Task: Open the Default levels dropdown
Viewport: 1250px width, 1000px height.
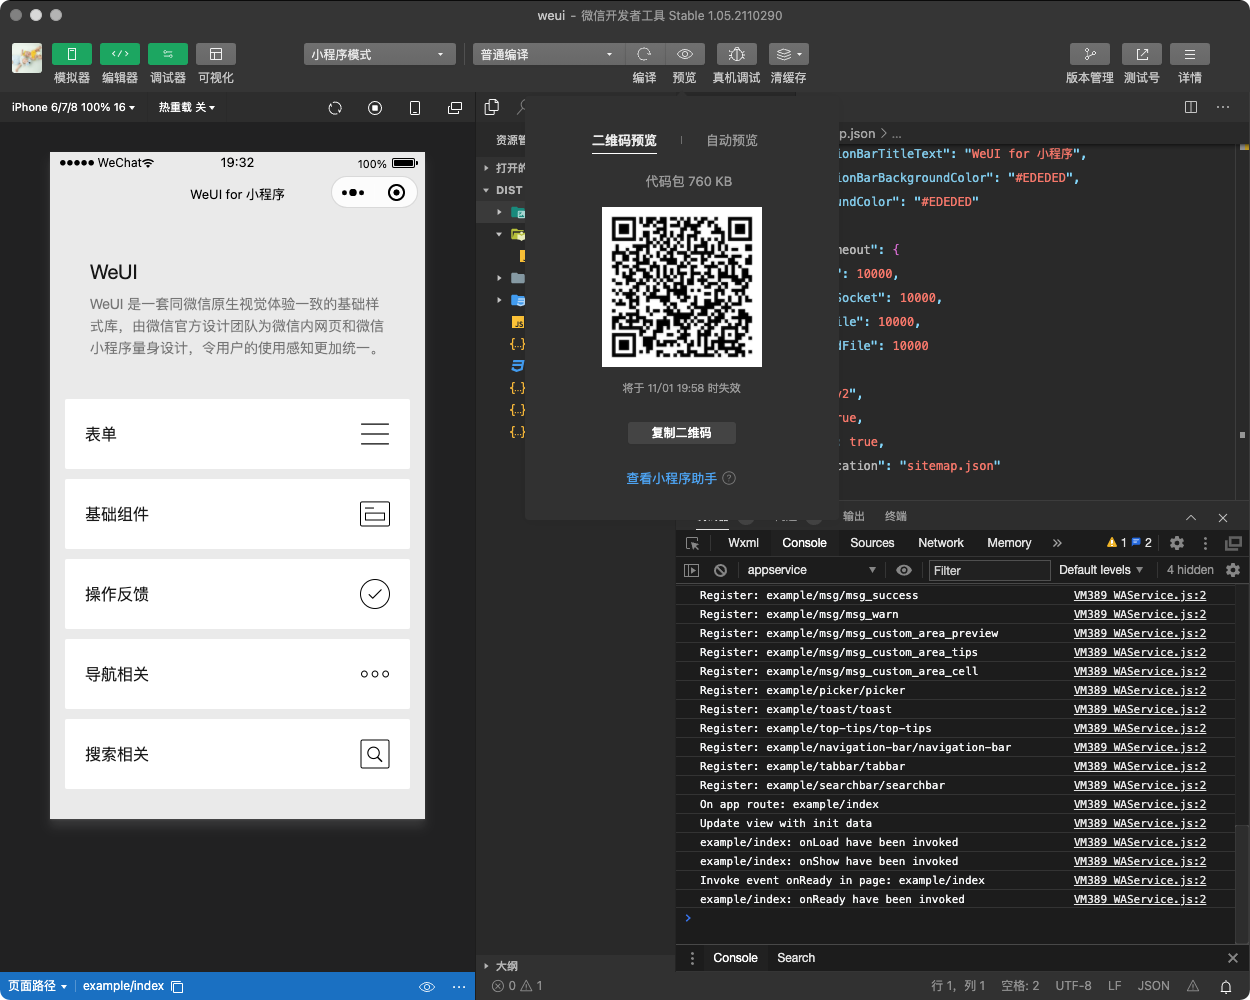Action: [x=1101, y=570]
